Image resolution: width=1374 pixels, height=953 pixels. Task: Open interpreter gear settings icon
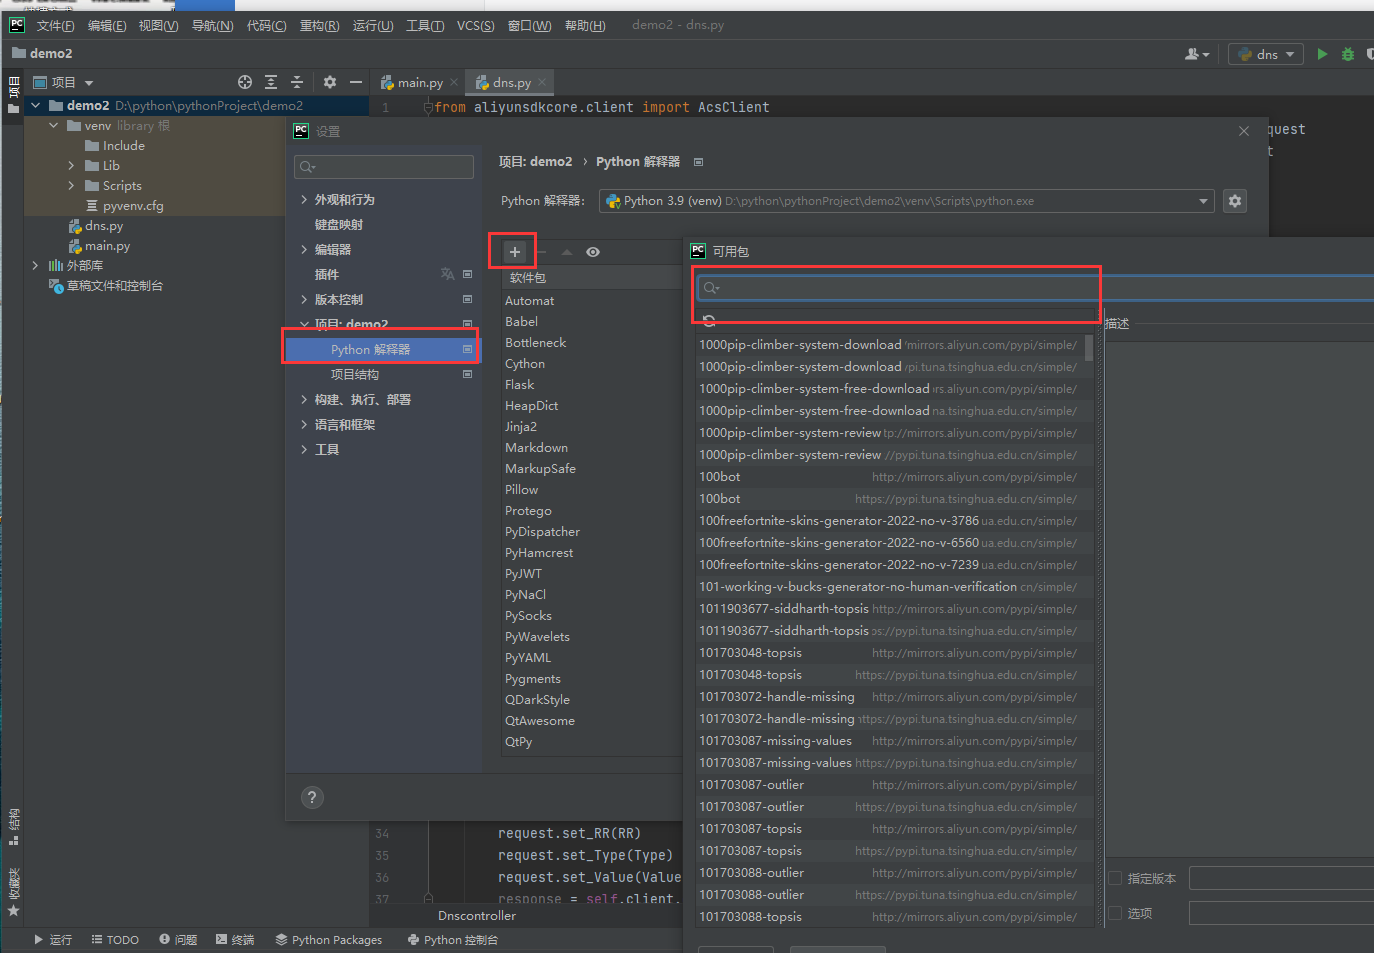click(1235, 201)
